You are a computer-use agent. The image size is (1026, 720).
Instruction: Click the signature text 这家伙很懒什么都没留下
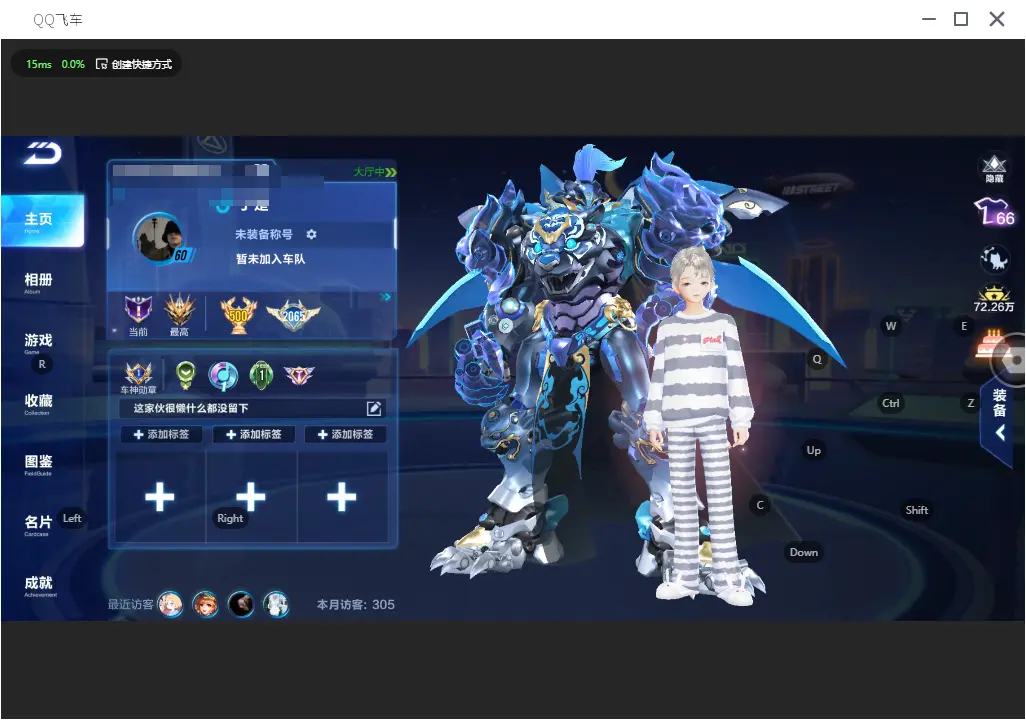click(190, 408)
